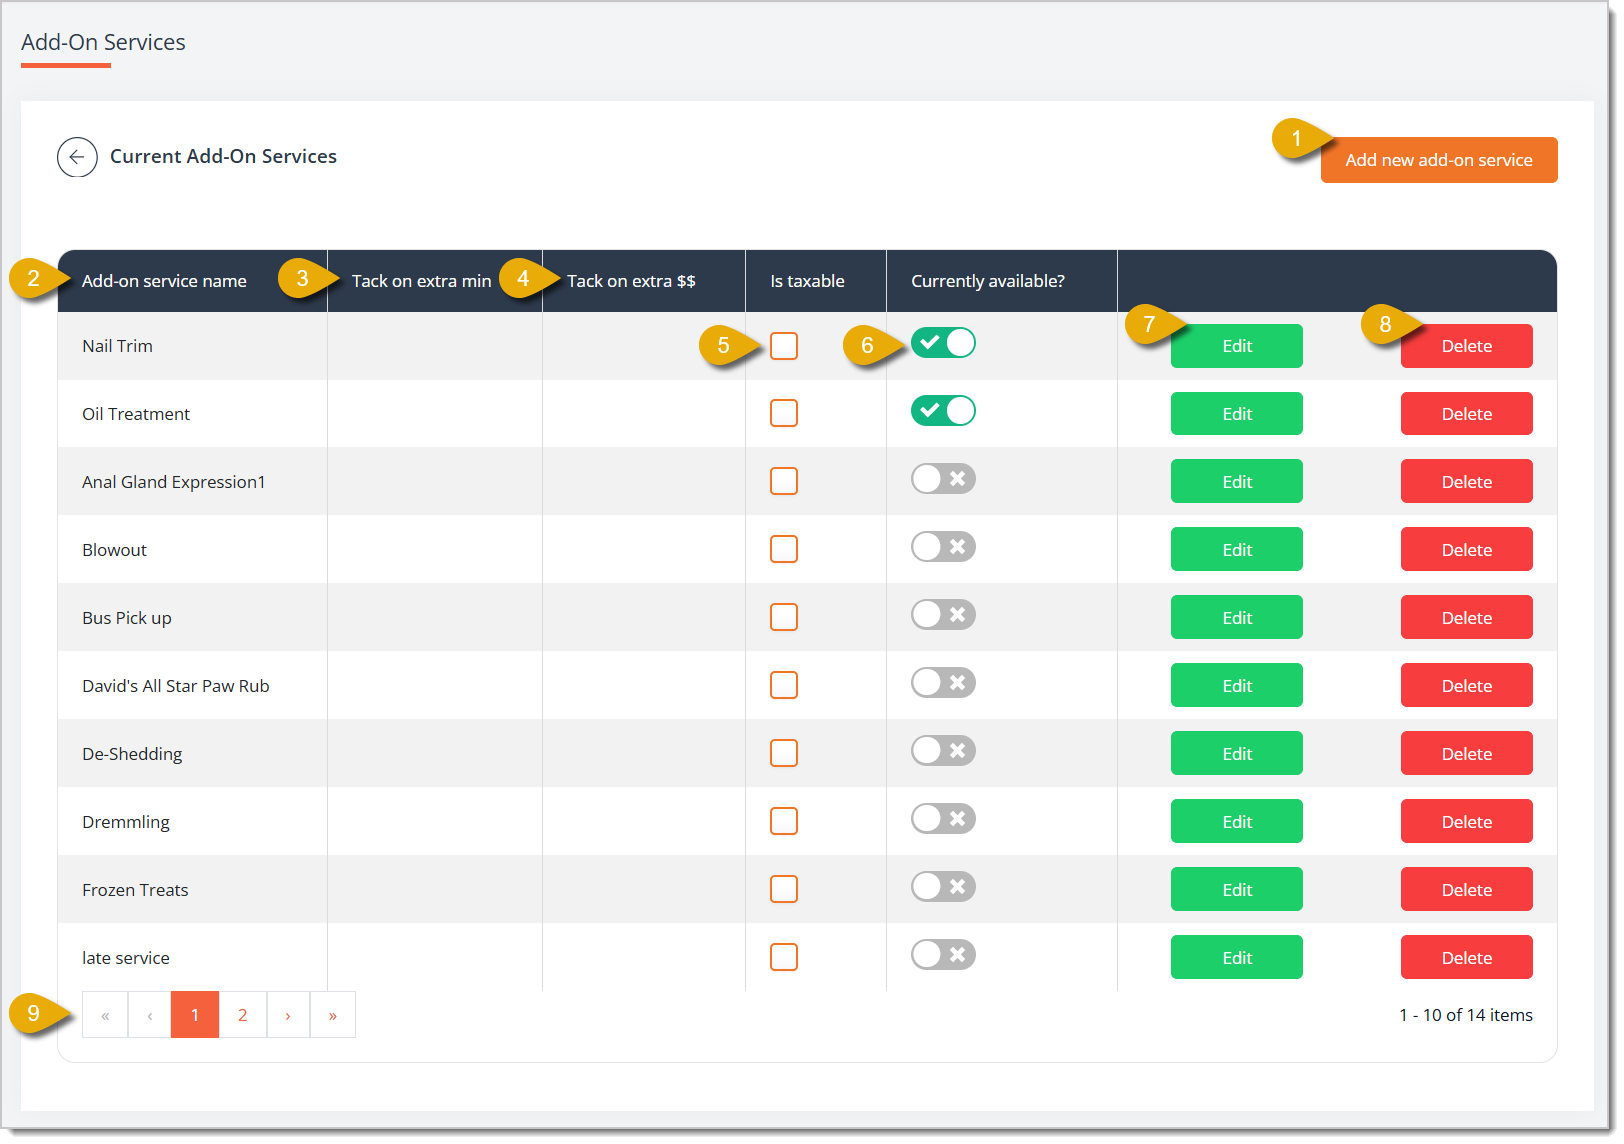Image resolution: width=1624 pixels, height=1144 pixels.
Task: Check Is taxable for Oil Treatment
Action: click(784, 414)
